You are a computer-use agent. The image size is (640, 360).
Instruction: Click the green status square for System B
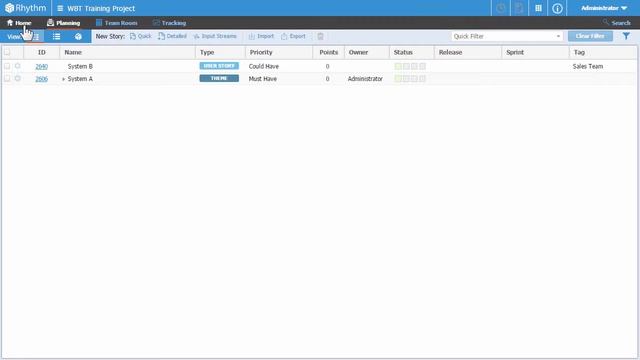(398, 66)
